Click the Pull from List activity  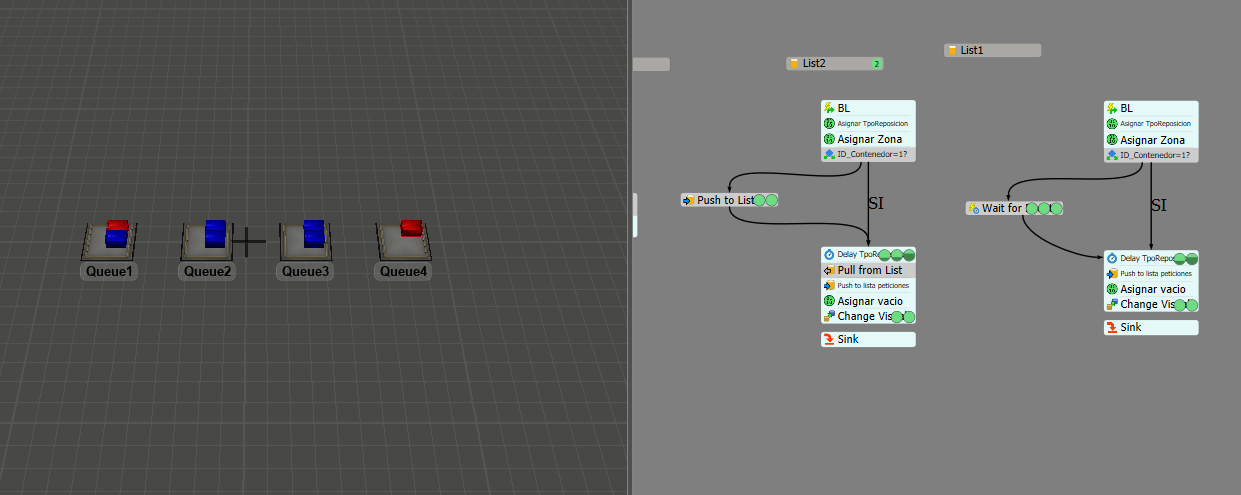click(868, 270)
